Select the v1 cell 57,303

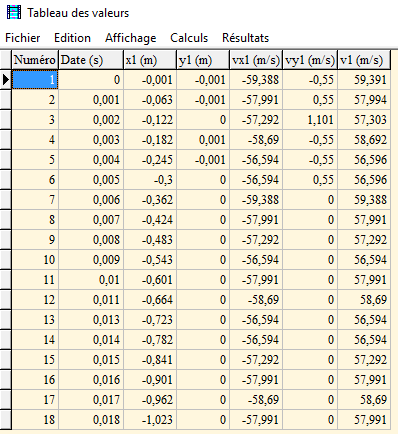click(x=364, y=120)
